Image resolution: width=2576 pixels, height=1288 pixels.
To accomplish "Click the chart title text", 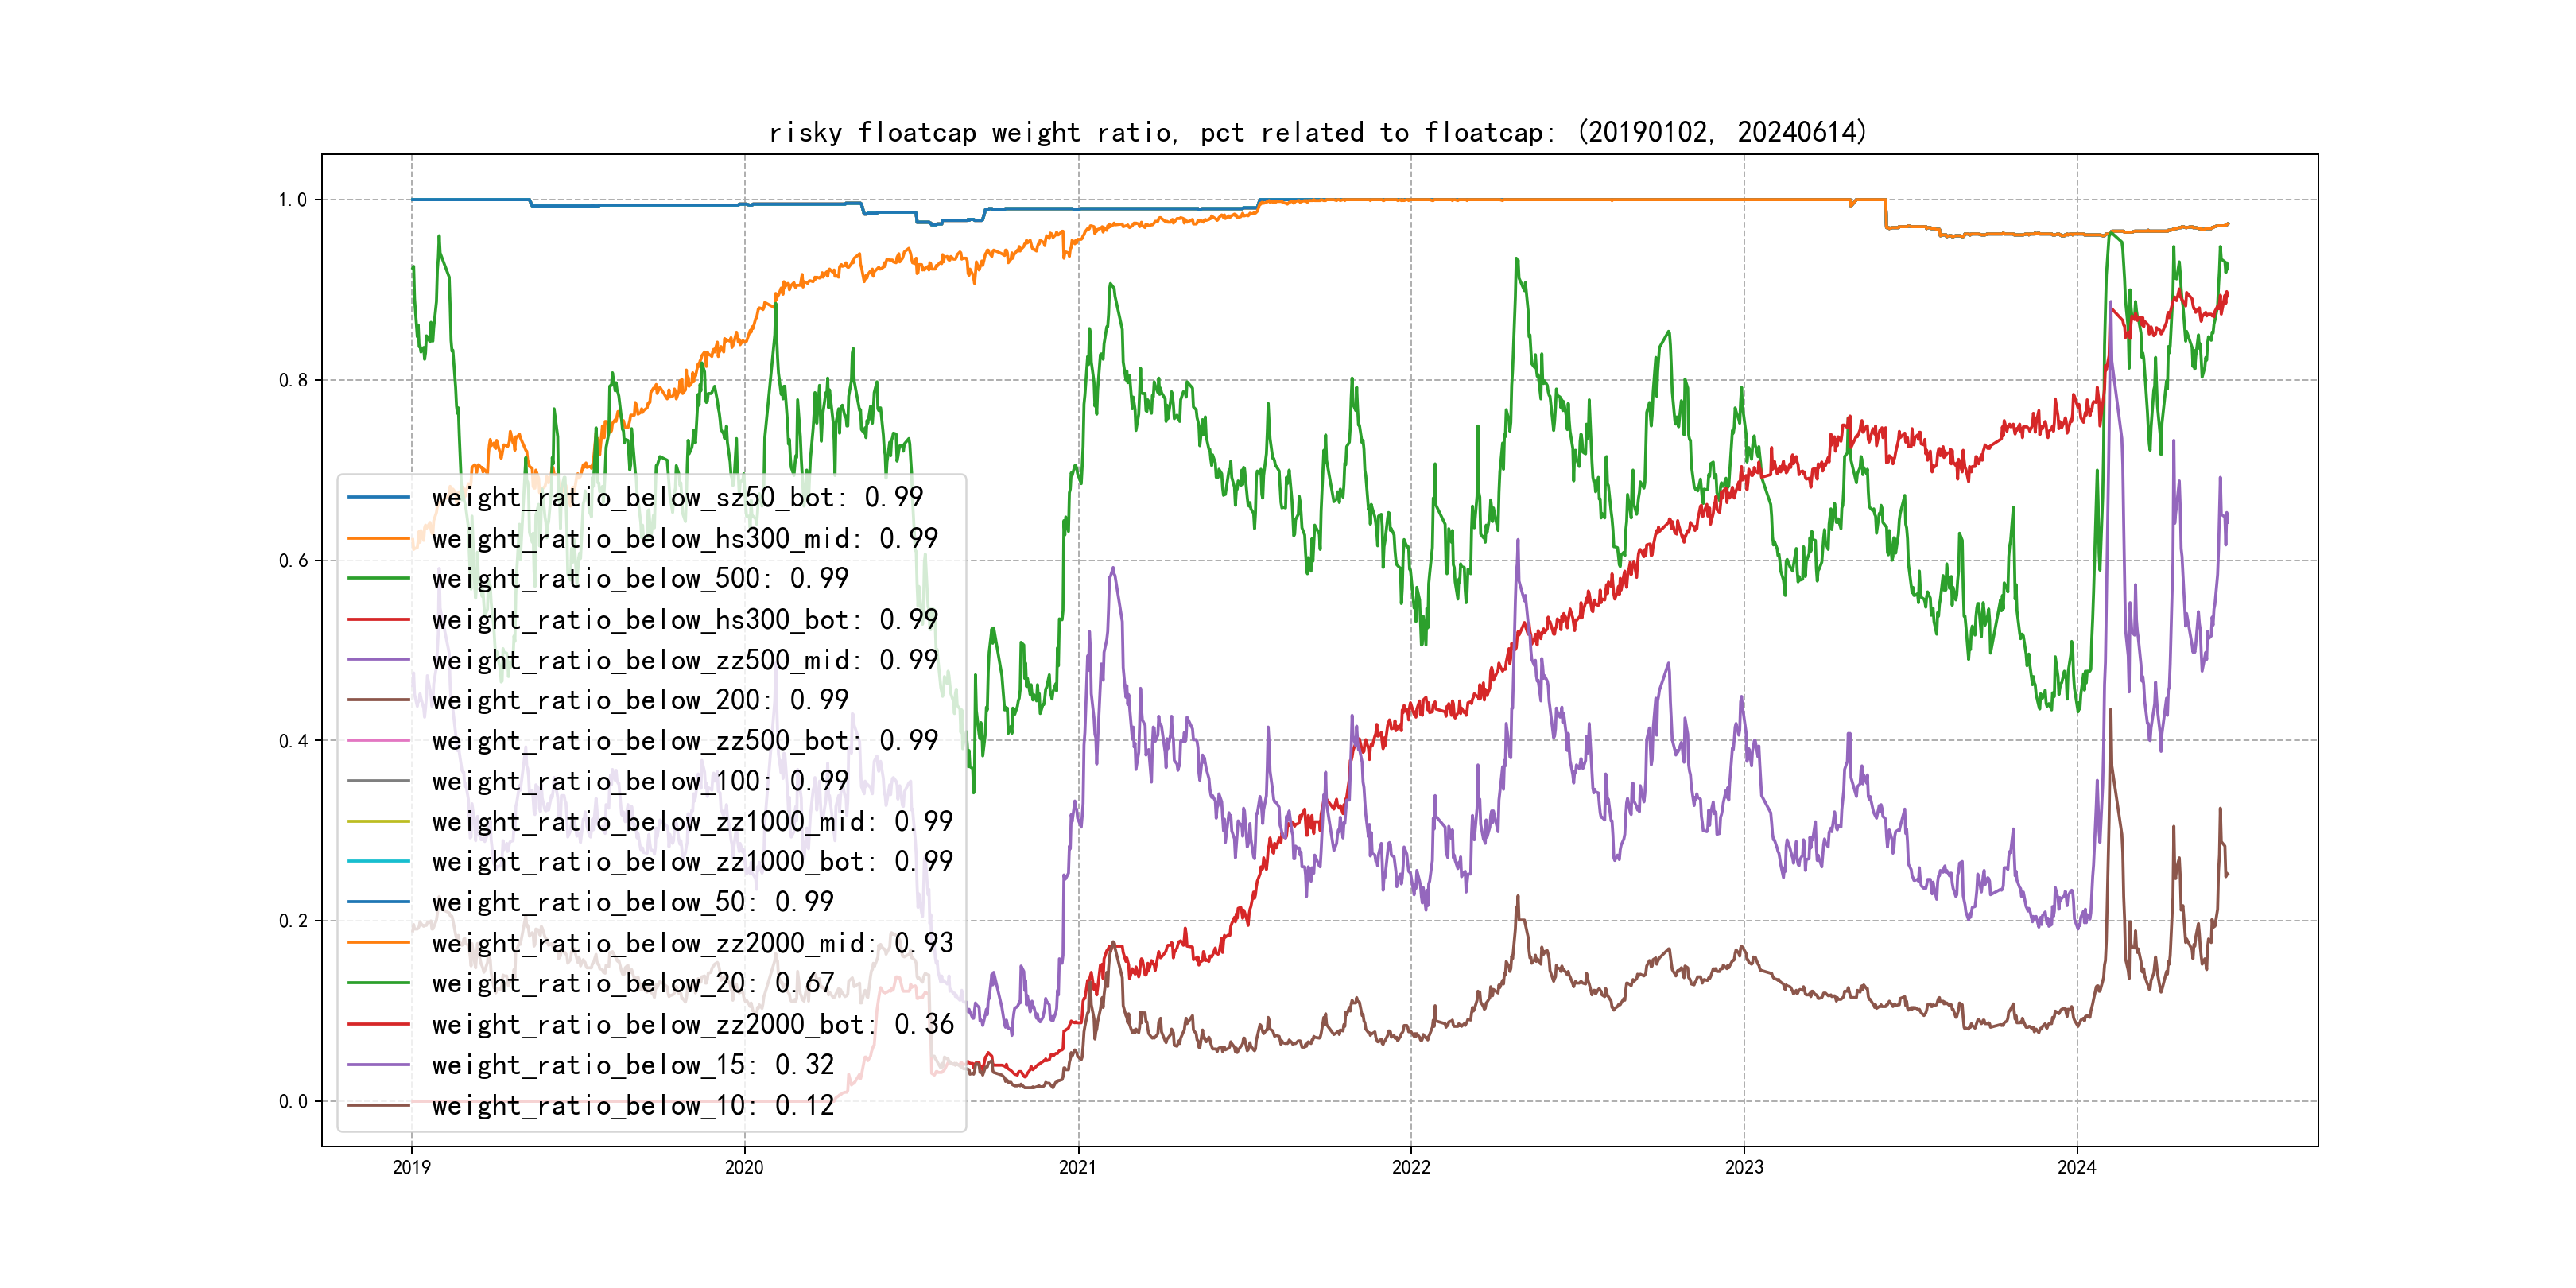I will (1317, 132).
